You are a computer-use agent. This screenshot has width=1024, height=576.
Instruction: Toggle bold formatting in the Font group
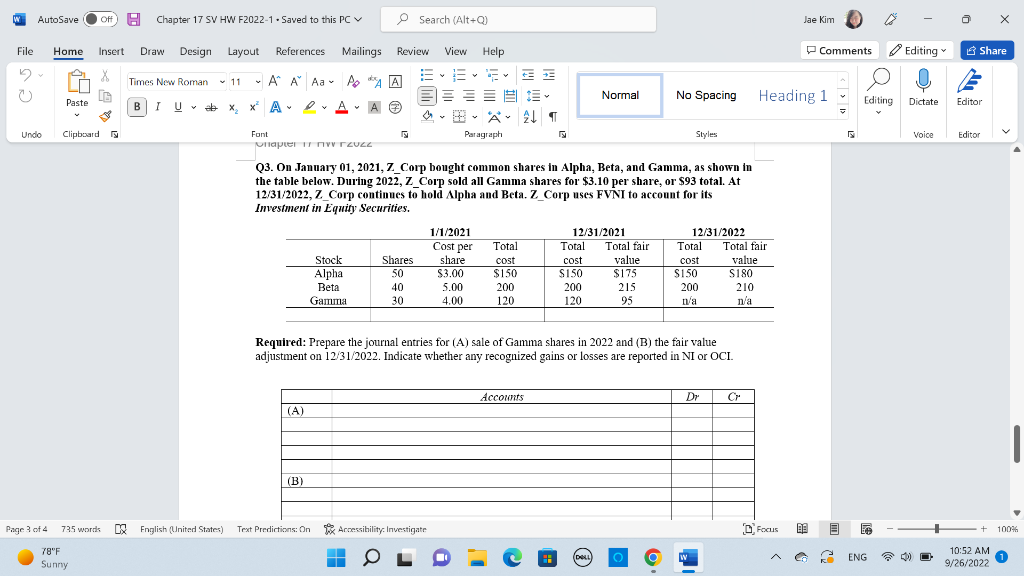(137, 106)
